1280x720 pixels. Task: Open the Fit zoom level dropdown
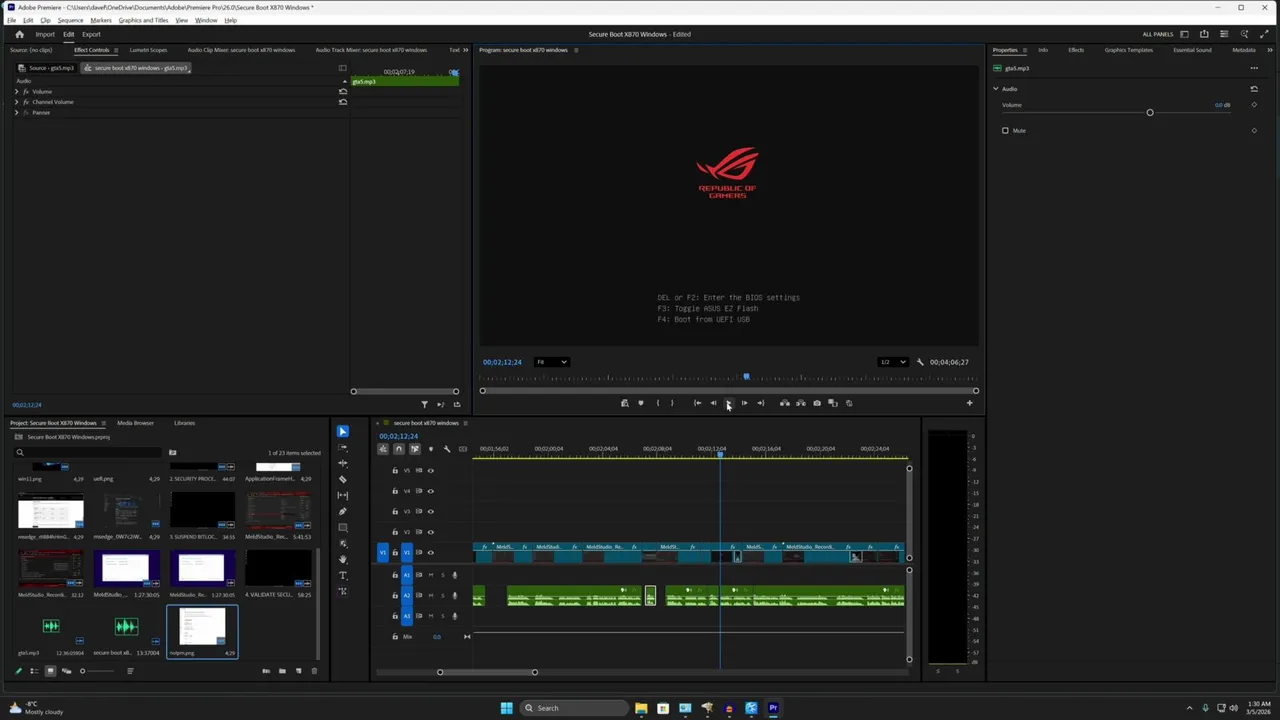pos(551,362)
